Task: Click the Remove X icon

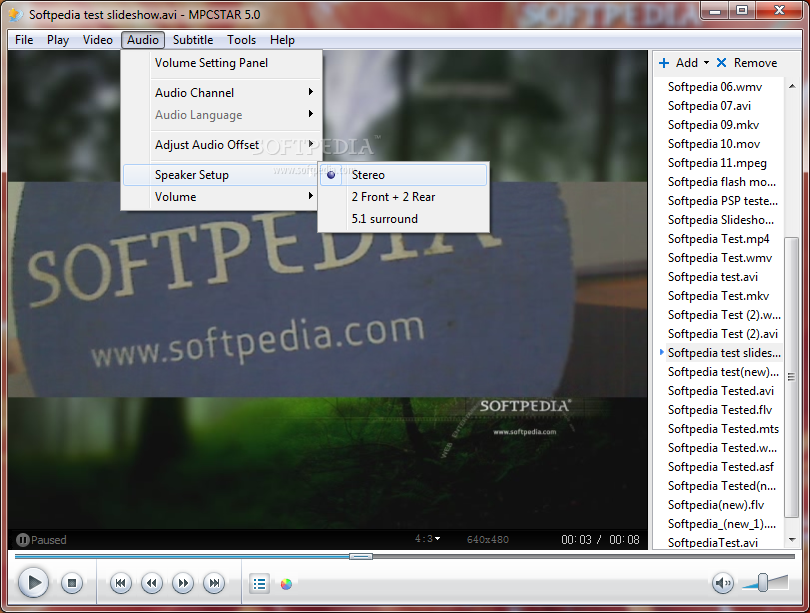Action: [722, 62]
